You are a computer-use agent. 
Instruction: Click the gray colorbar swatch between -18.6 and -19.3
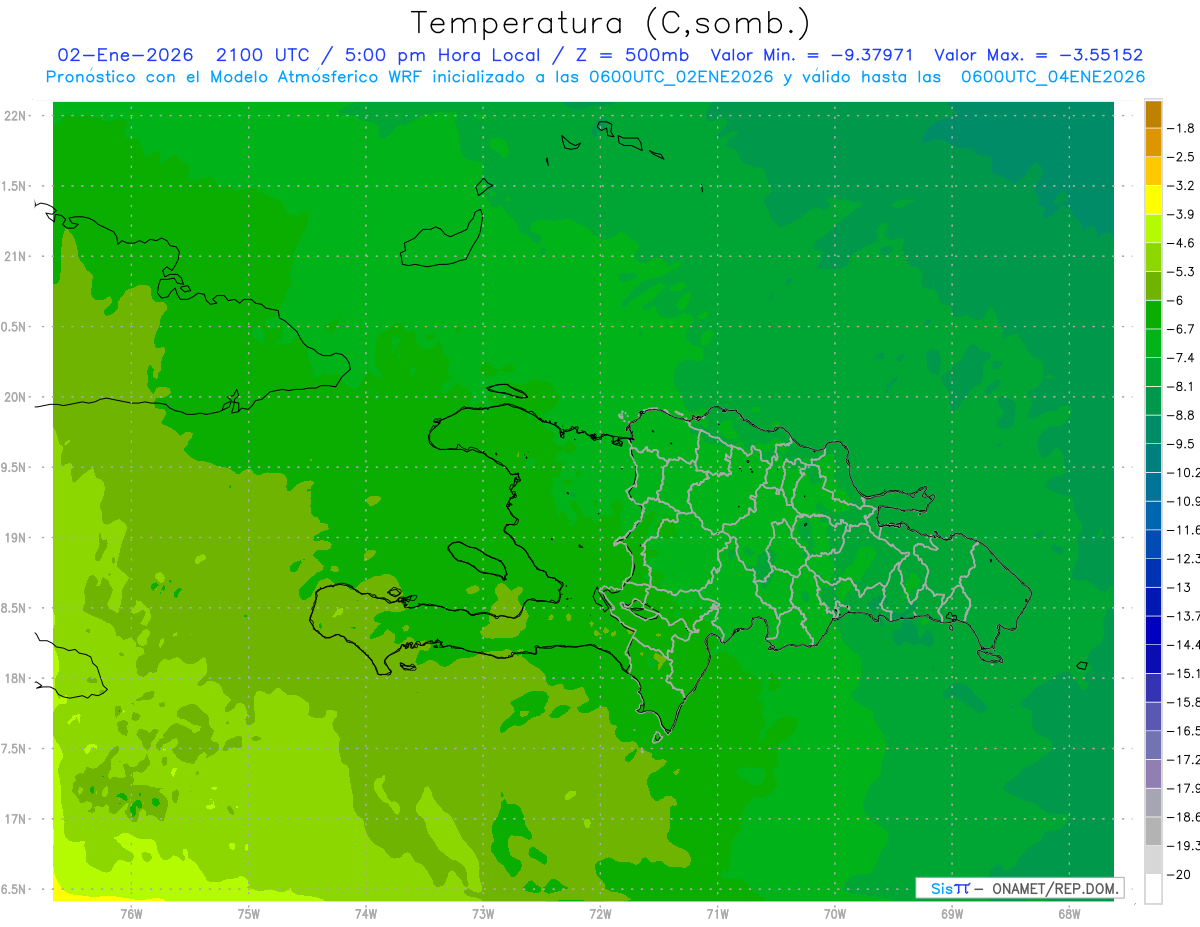1153,831
